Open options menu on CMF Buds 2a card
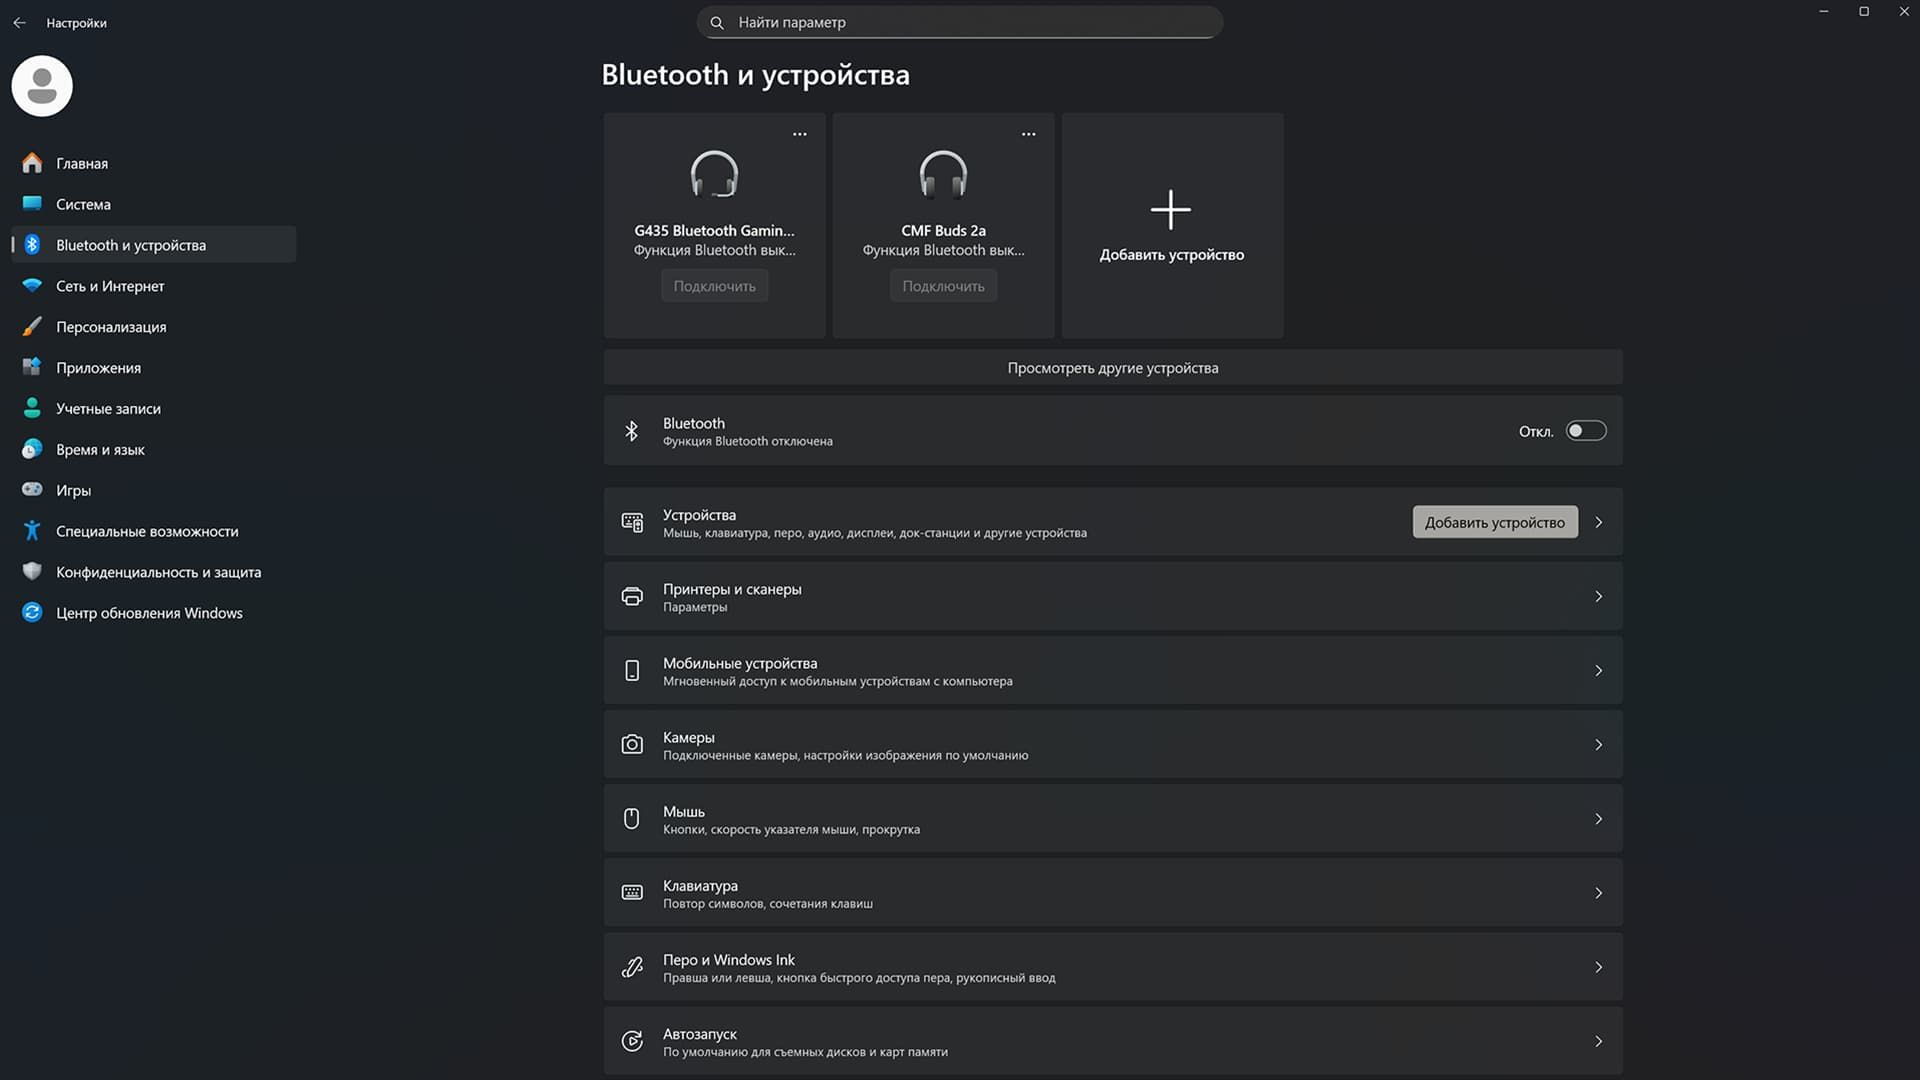Image resolution: width=1920 pixels, height=1080 pixels. 1028,133
